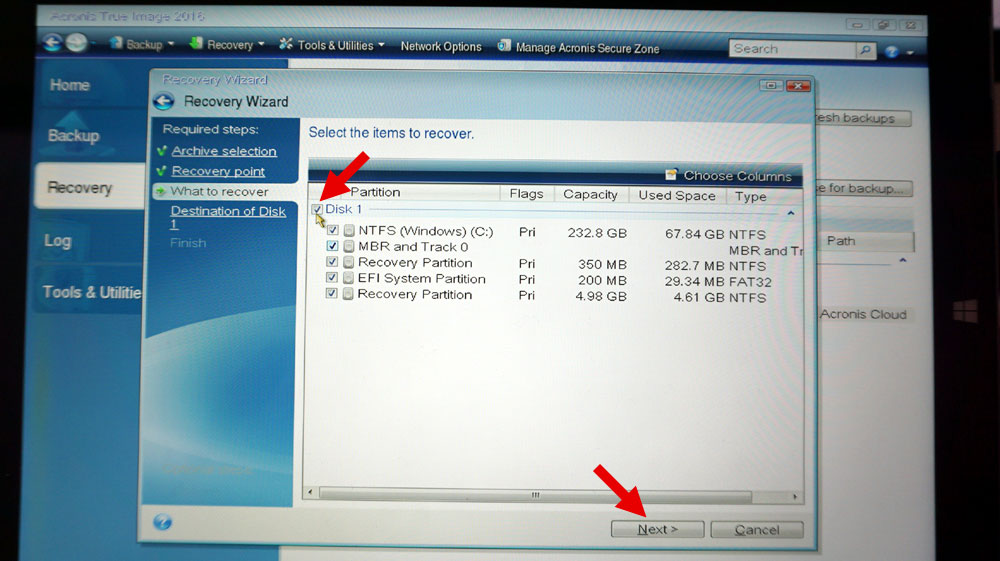Click the Choose Columns icon
The width and height of the screenshot is (1000, 561).
[x=671, y=174]
